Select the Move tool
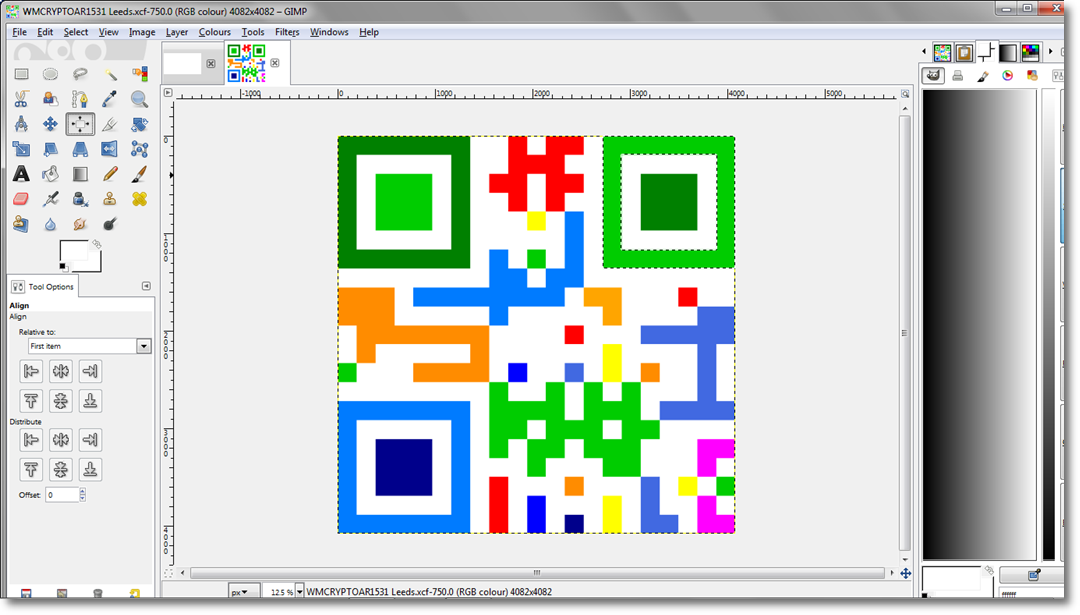 tap(50, 124)
